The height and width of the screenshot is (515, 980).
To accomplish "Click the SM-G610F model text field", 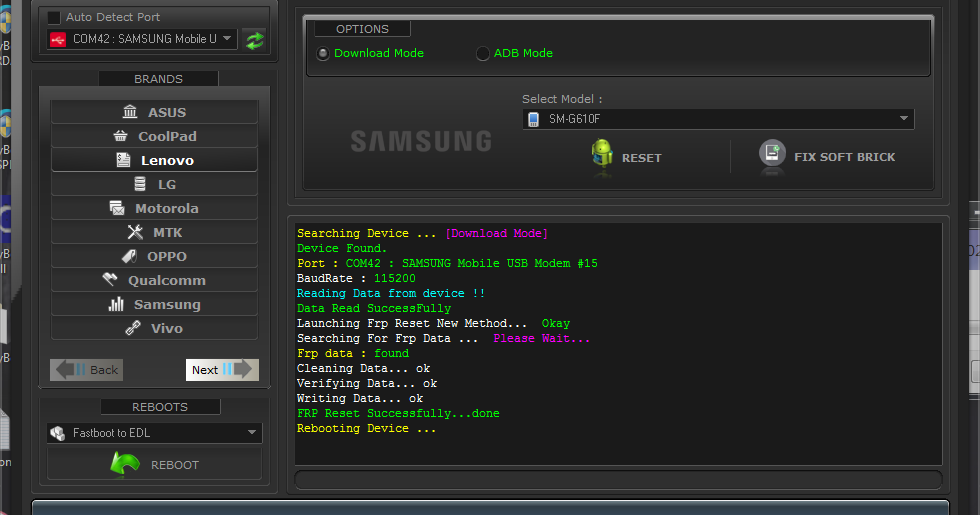I will click(718, 119).
